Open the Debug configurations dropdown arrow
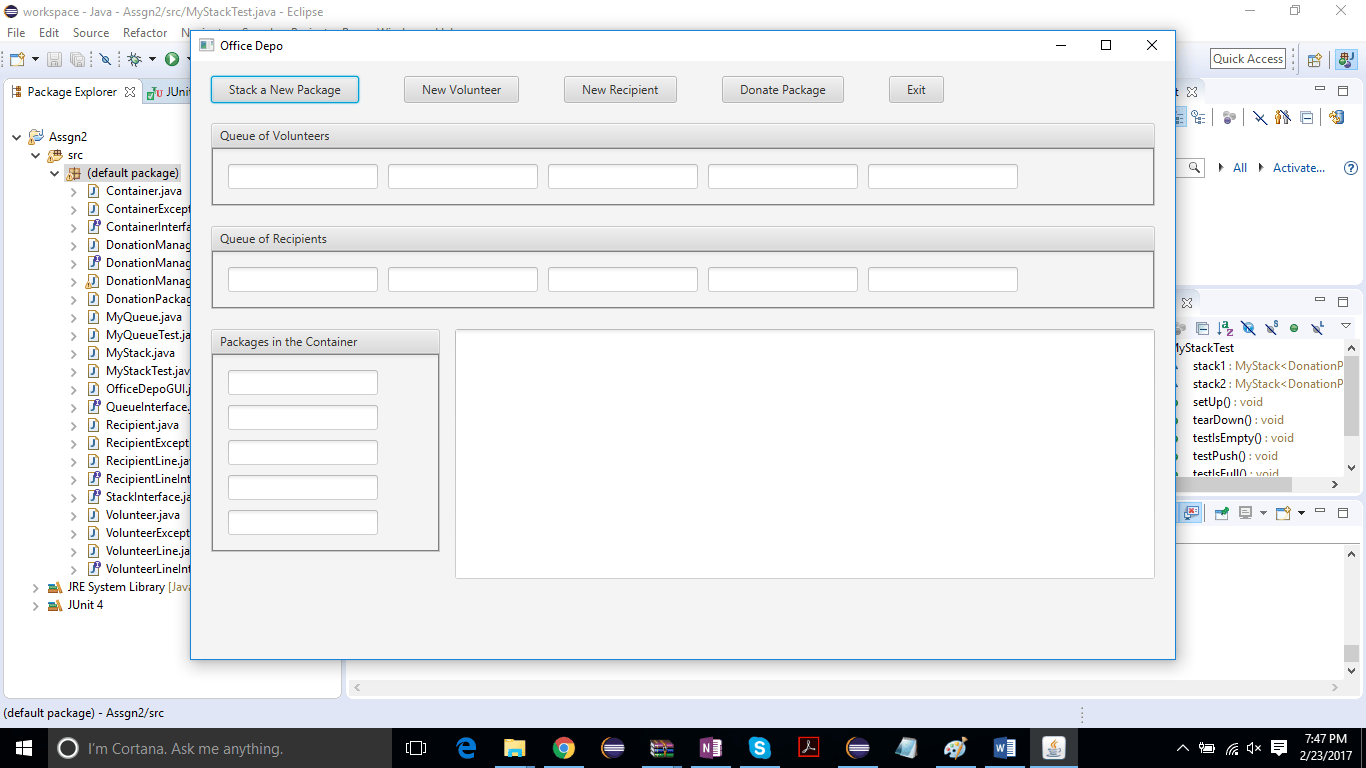1366x768 pixels. pos(152,60)
